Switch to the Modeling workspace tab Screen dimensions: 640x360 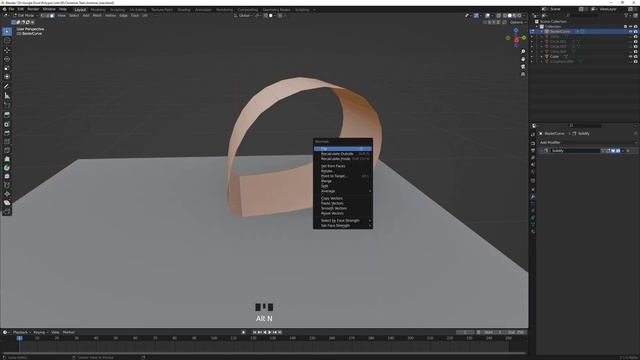[98, 9]
